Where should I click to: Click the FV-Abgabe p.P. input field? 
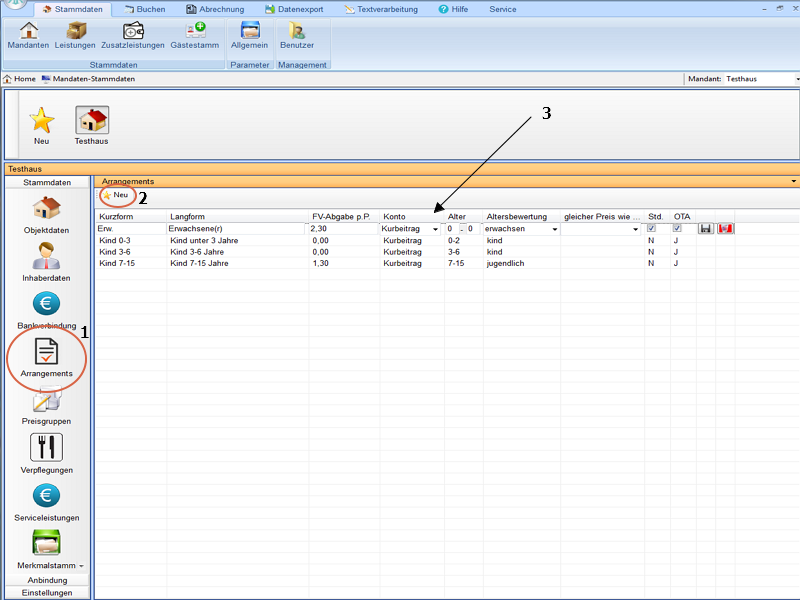point(342,229)
